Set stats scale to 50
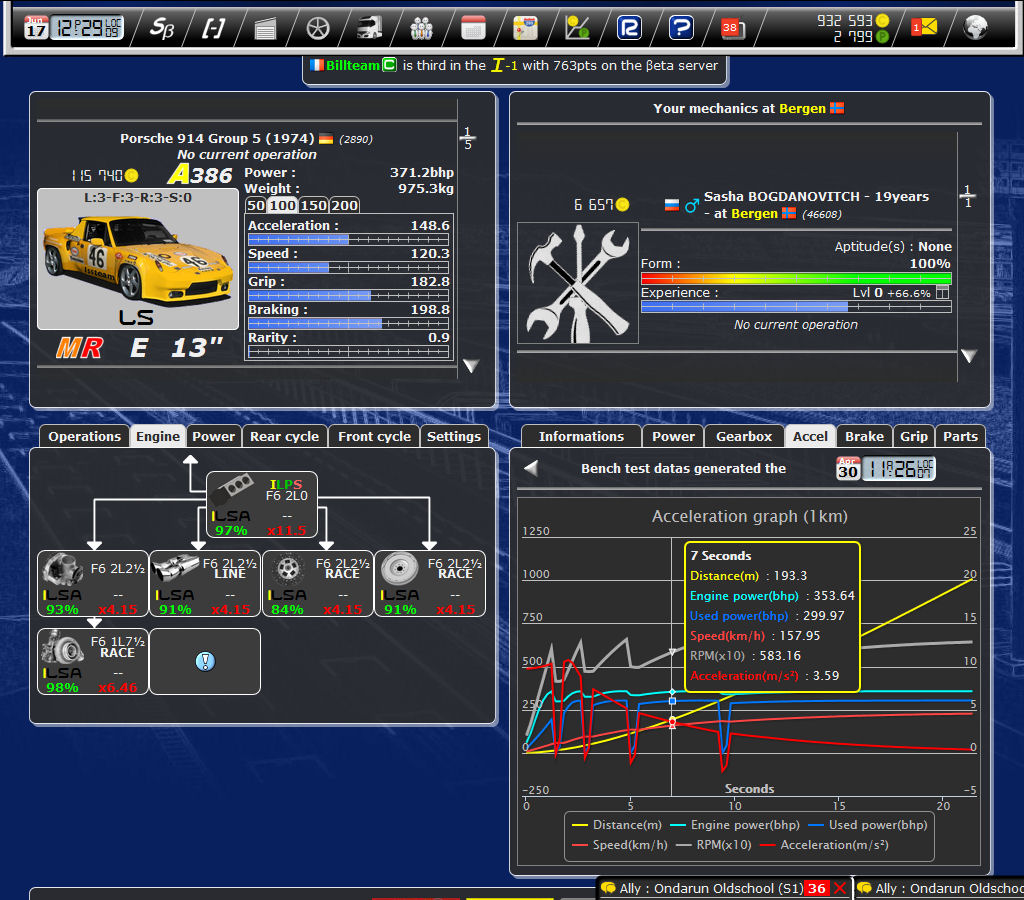1024x900 pixels. click(255, 205)
